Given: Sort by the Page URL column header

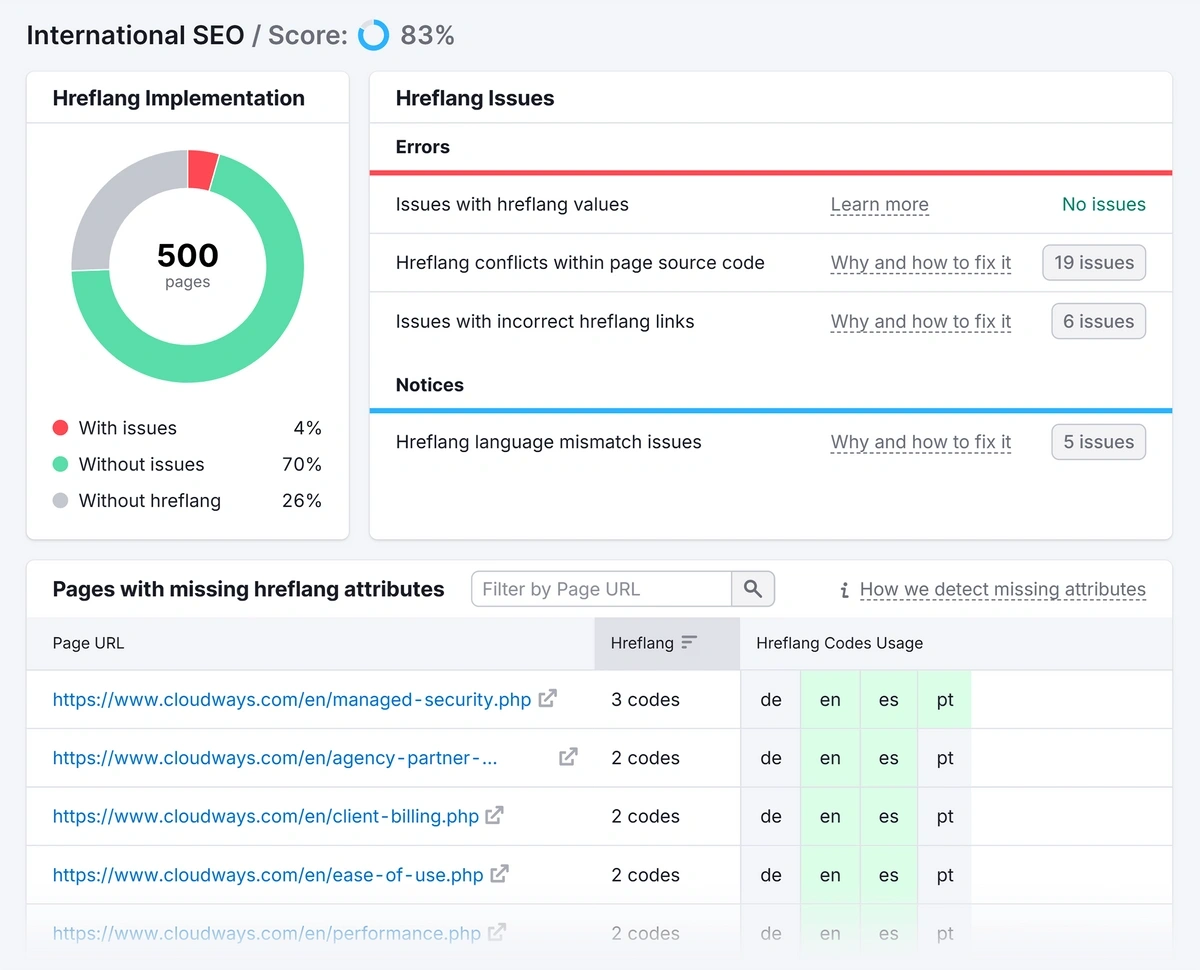Looking at the screenshot, I should tap(88, 643).
